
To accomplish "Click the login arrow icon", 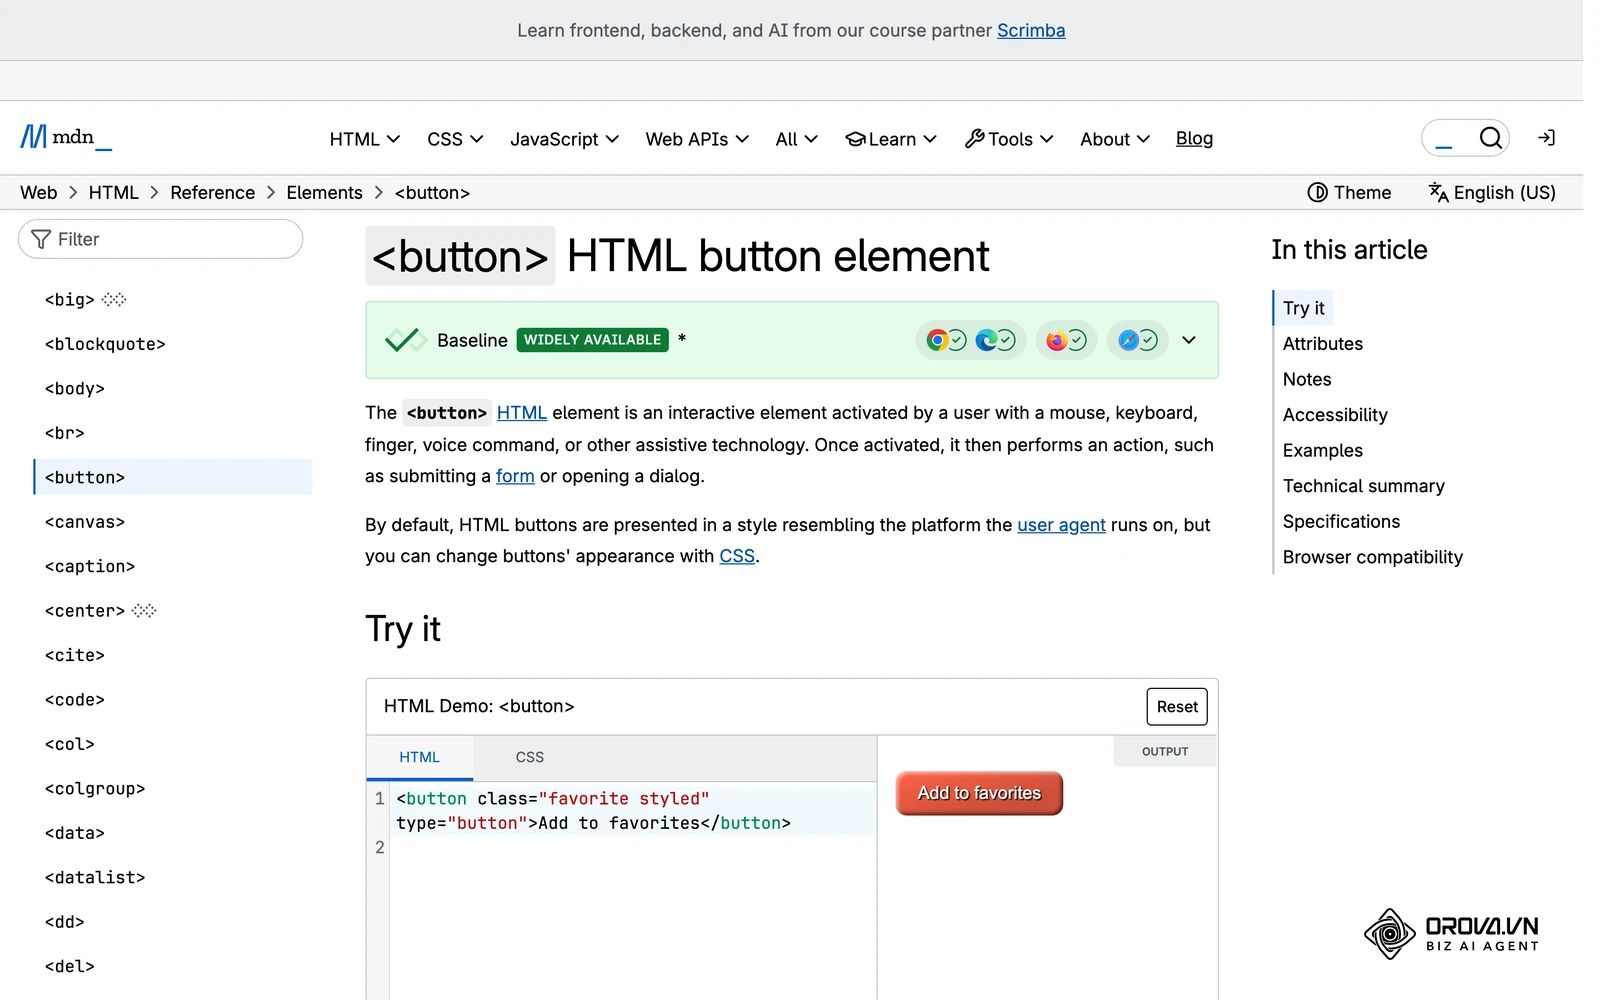I will coord(1546,138).
